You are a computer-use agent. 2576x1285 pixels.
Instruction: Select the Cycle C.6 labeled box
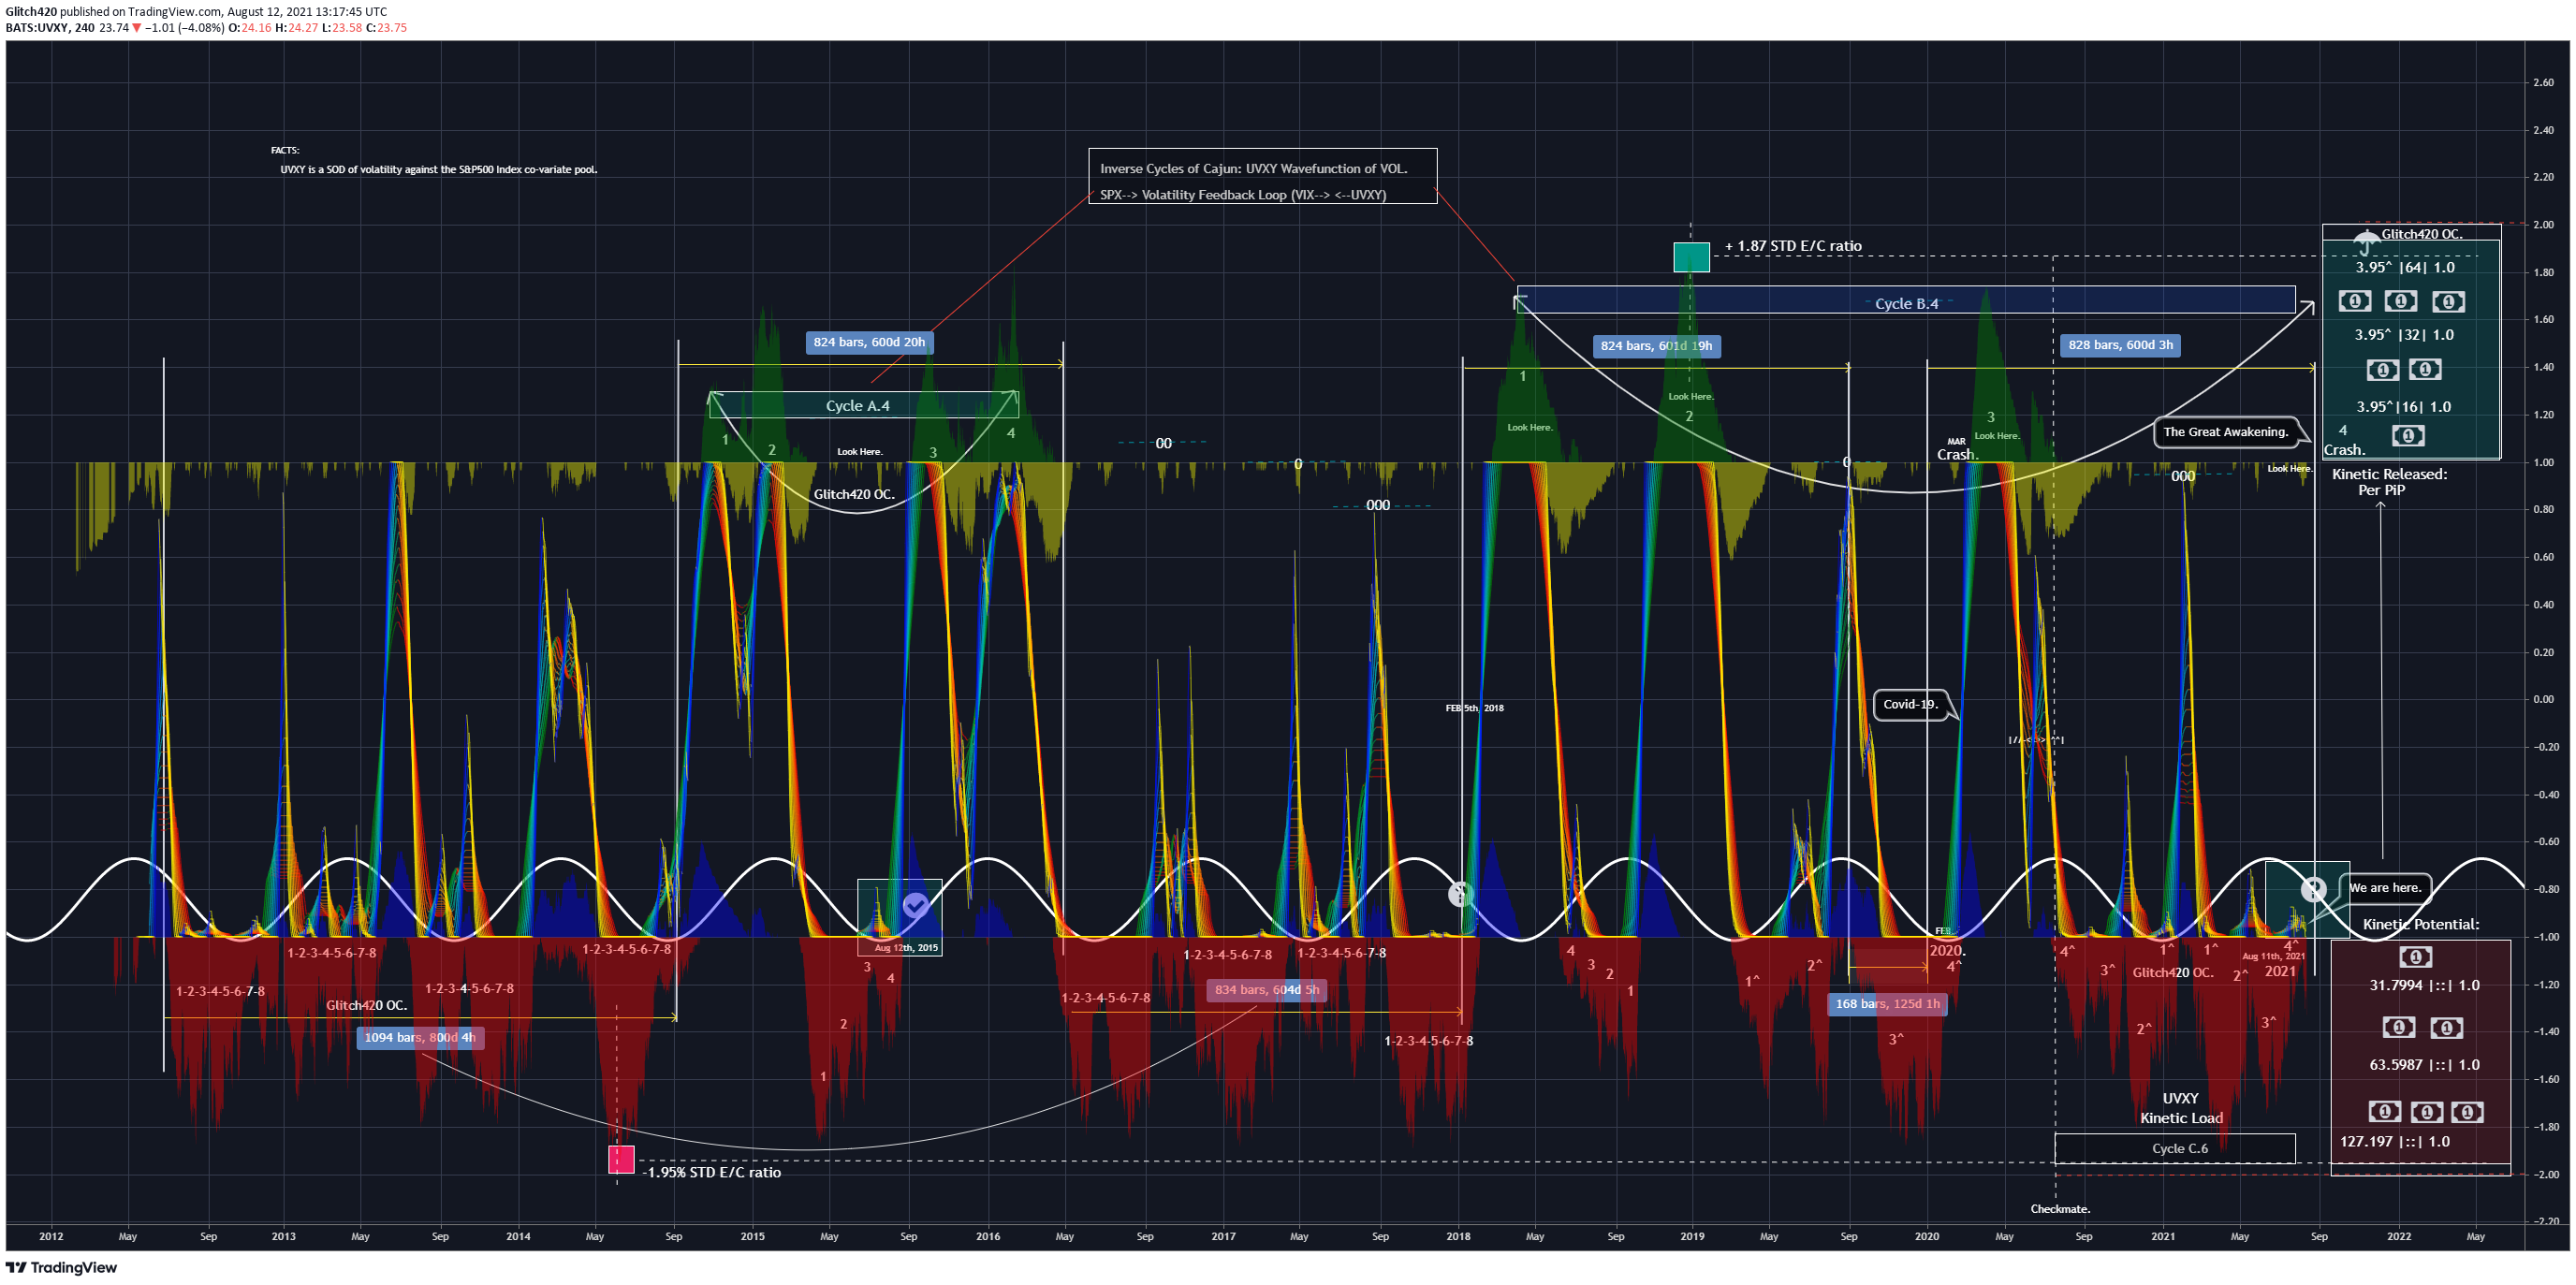tap(2175, 1148)
